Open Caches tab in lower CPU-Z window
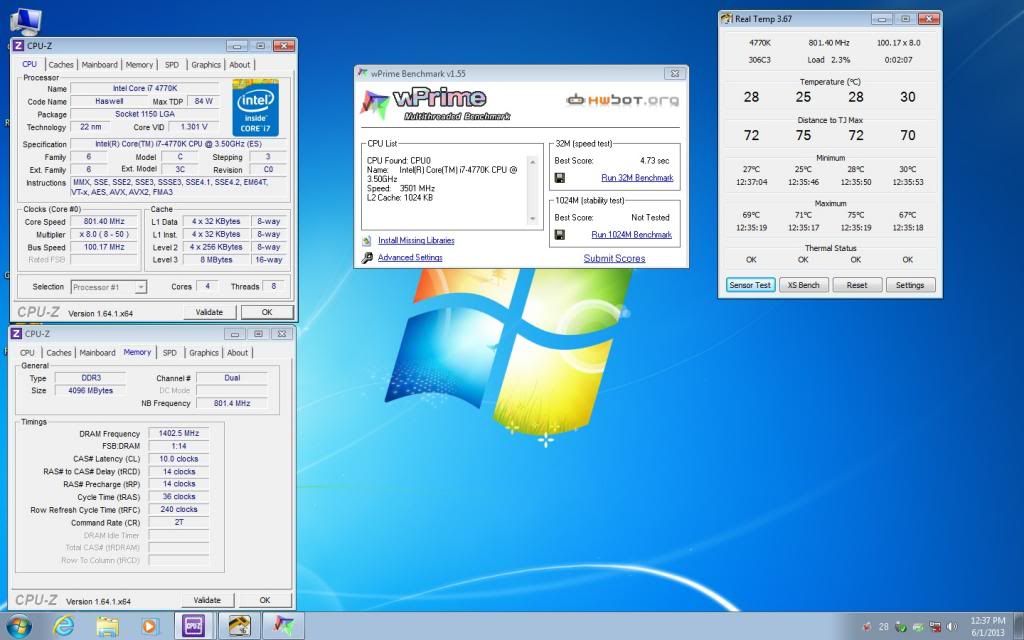This screenshot has width=1024, height=640. (x=59, y=353)
